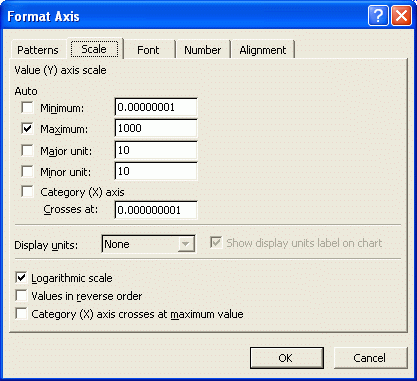Click the Crosses at value field
This screenshot has width=417, height=381.
point(156,210)
